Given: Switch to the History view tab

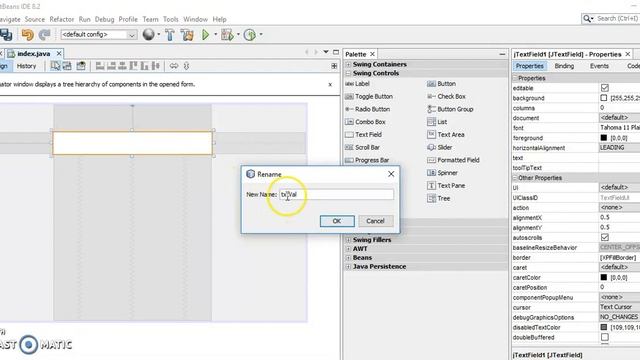Looking at the screenshot, I should point(27,66).
